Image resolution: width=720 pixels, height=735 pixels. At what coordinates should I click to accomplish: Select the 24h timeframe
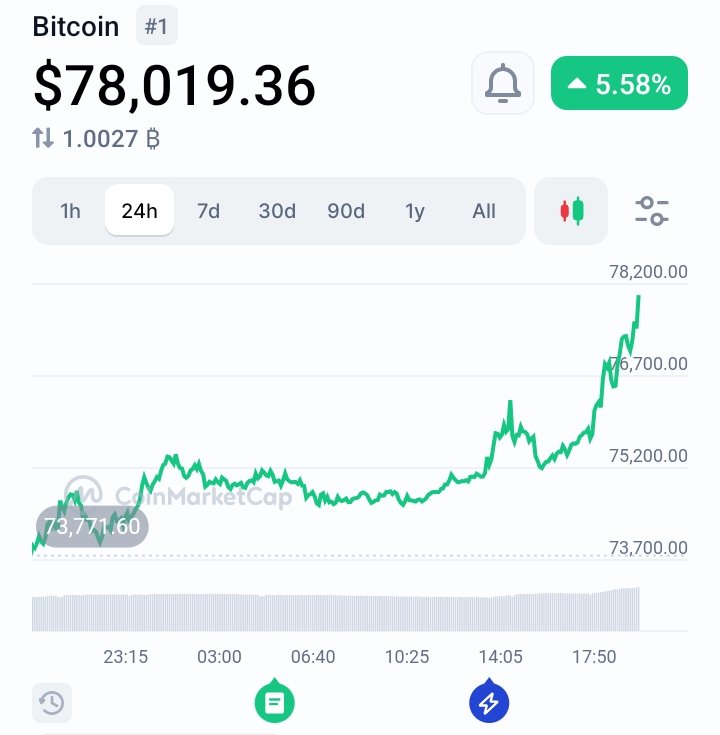coord(139,211)
